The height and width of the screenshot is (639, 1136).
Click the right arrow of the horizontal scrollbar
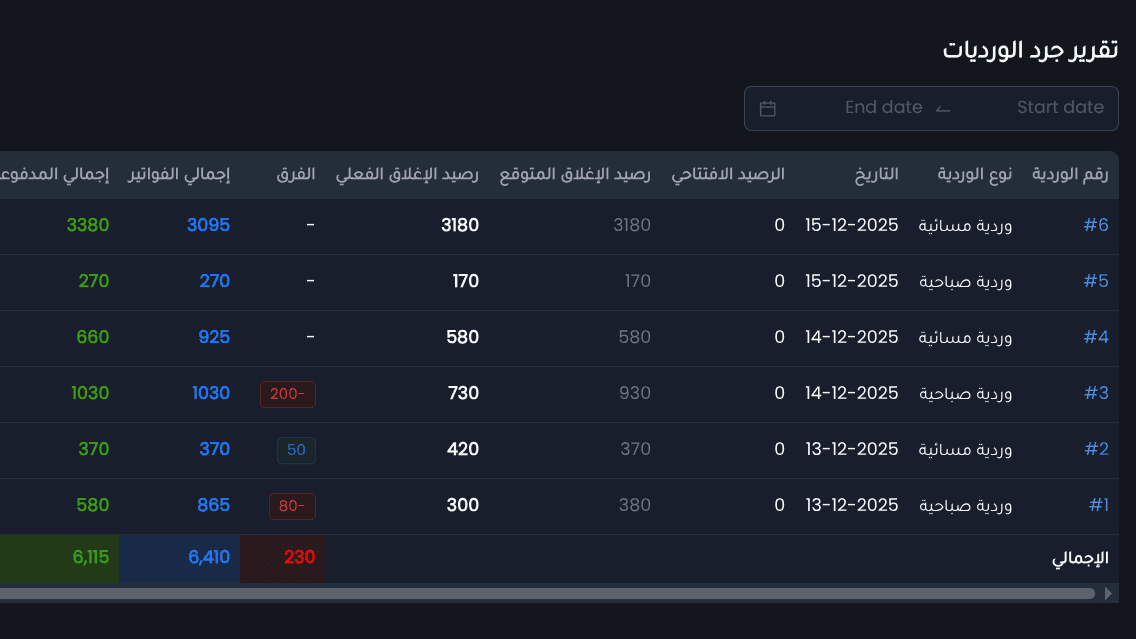[1108, 593]
